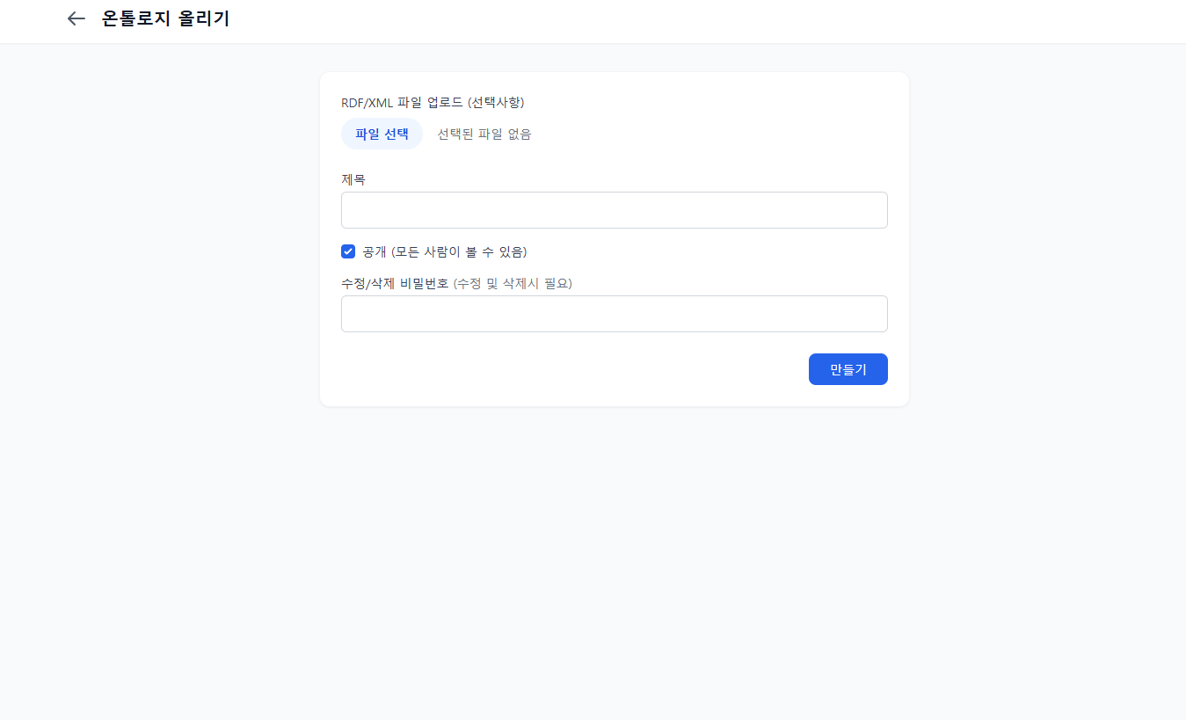This screenshot has width=1186, height=720.
Task: Focus the 제목 input field
Action: [614, 211]
